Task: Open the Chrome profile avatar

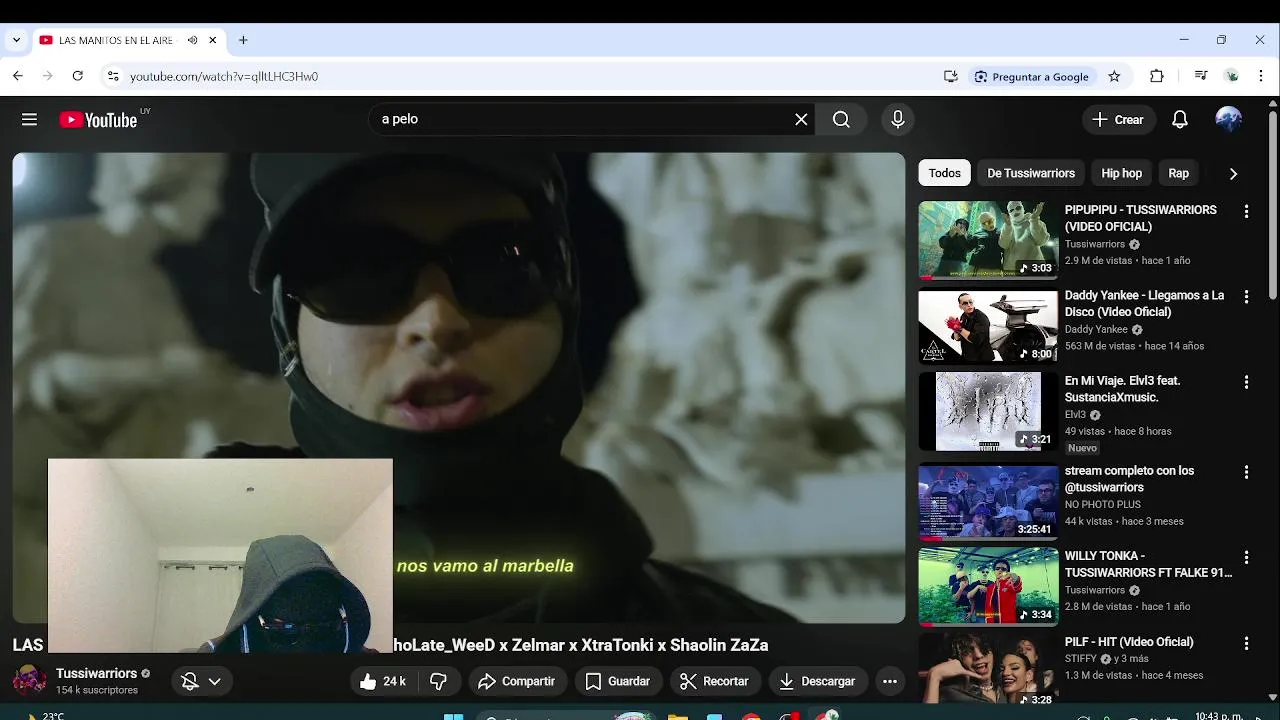Action: (1232, 76)
